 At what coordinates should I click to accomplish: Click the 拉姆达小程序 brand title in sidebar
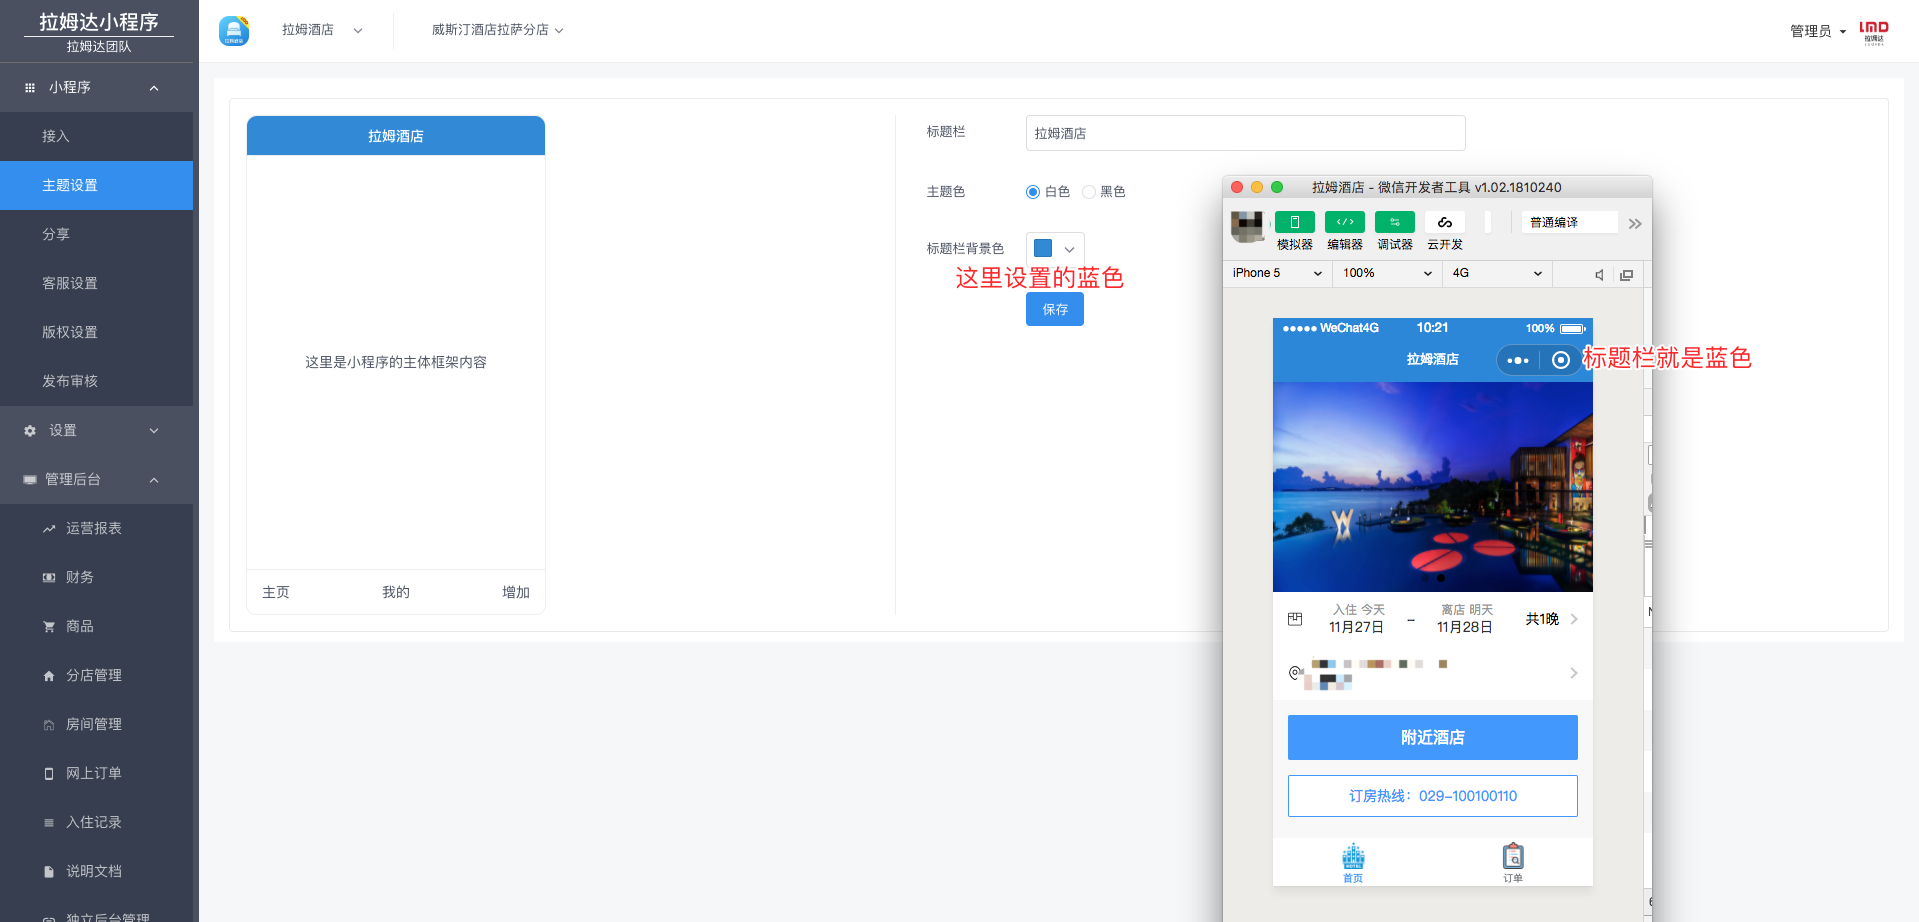tap(98, 22)
